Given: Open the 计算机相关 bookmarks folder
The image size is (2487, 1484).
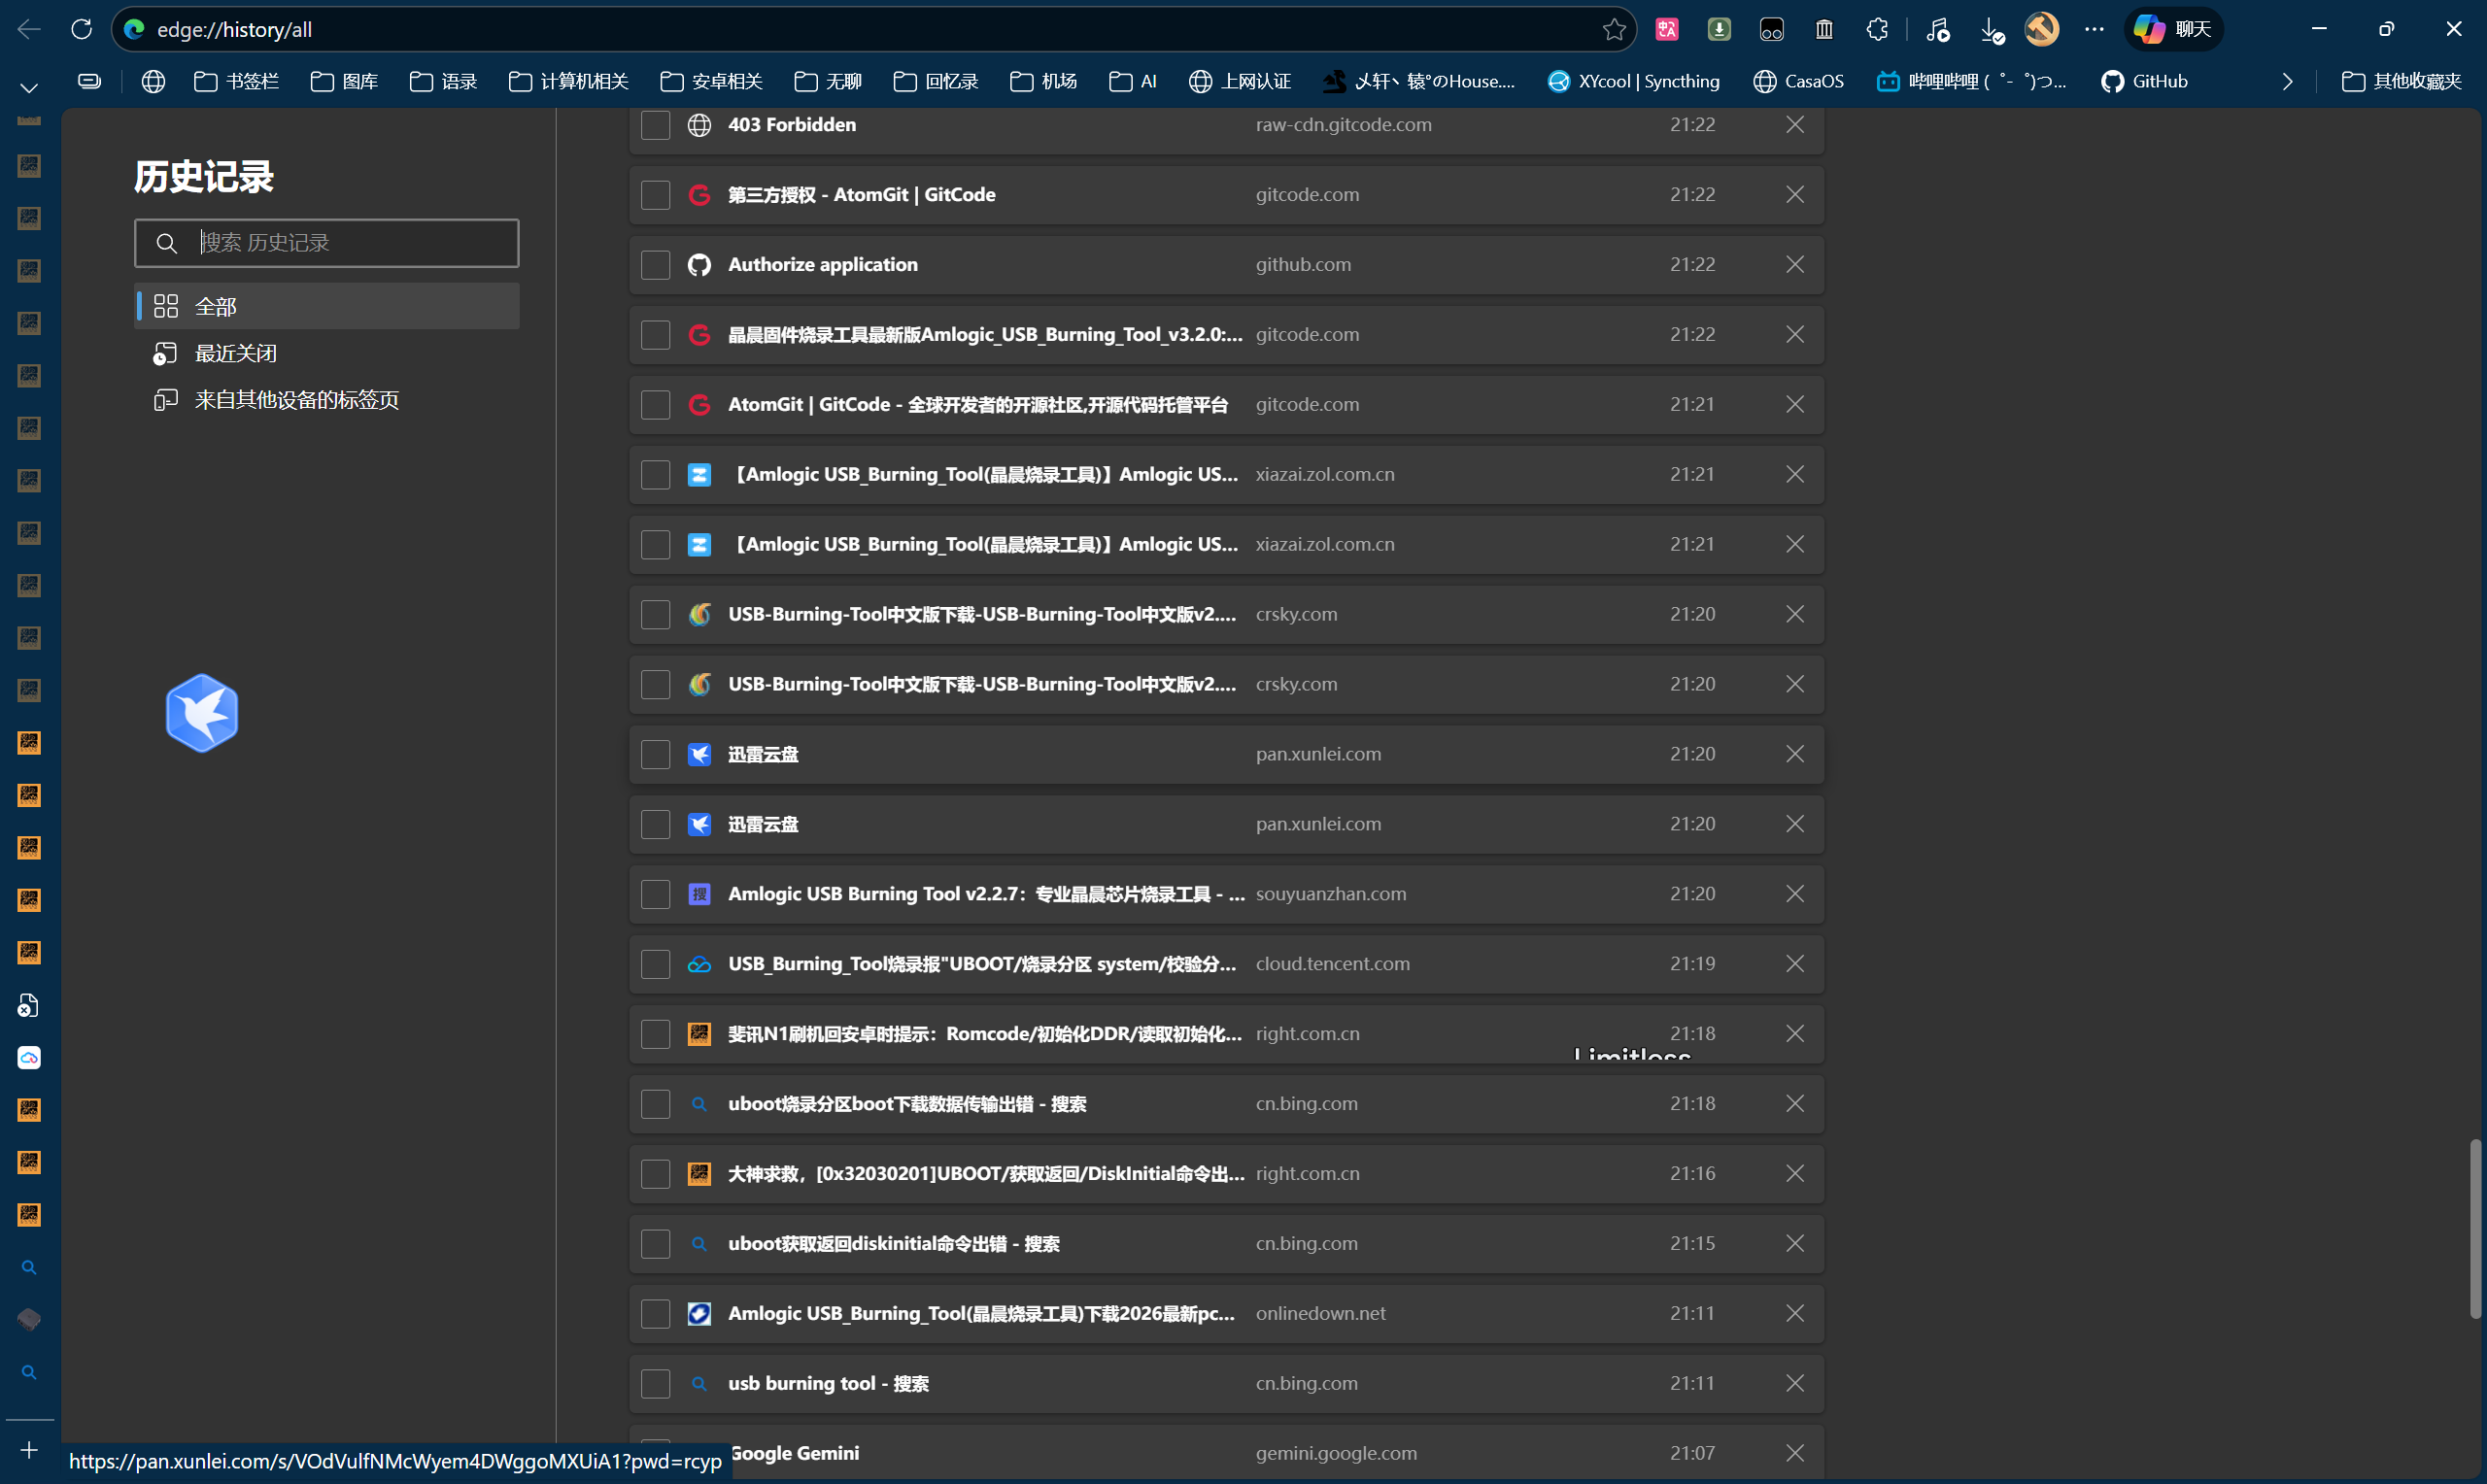Looking at the screenshot, I should [x=569, y=82].
